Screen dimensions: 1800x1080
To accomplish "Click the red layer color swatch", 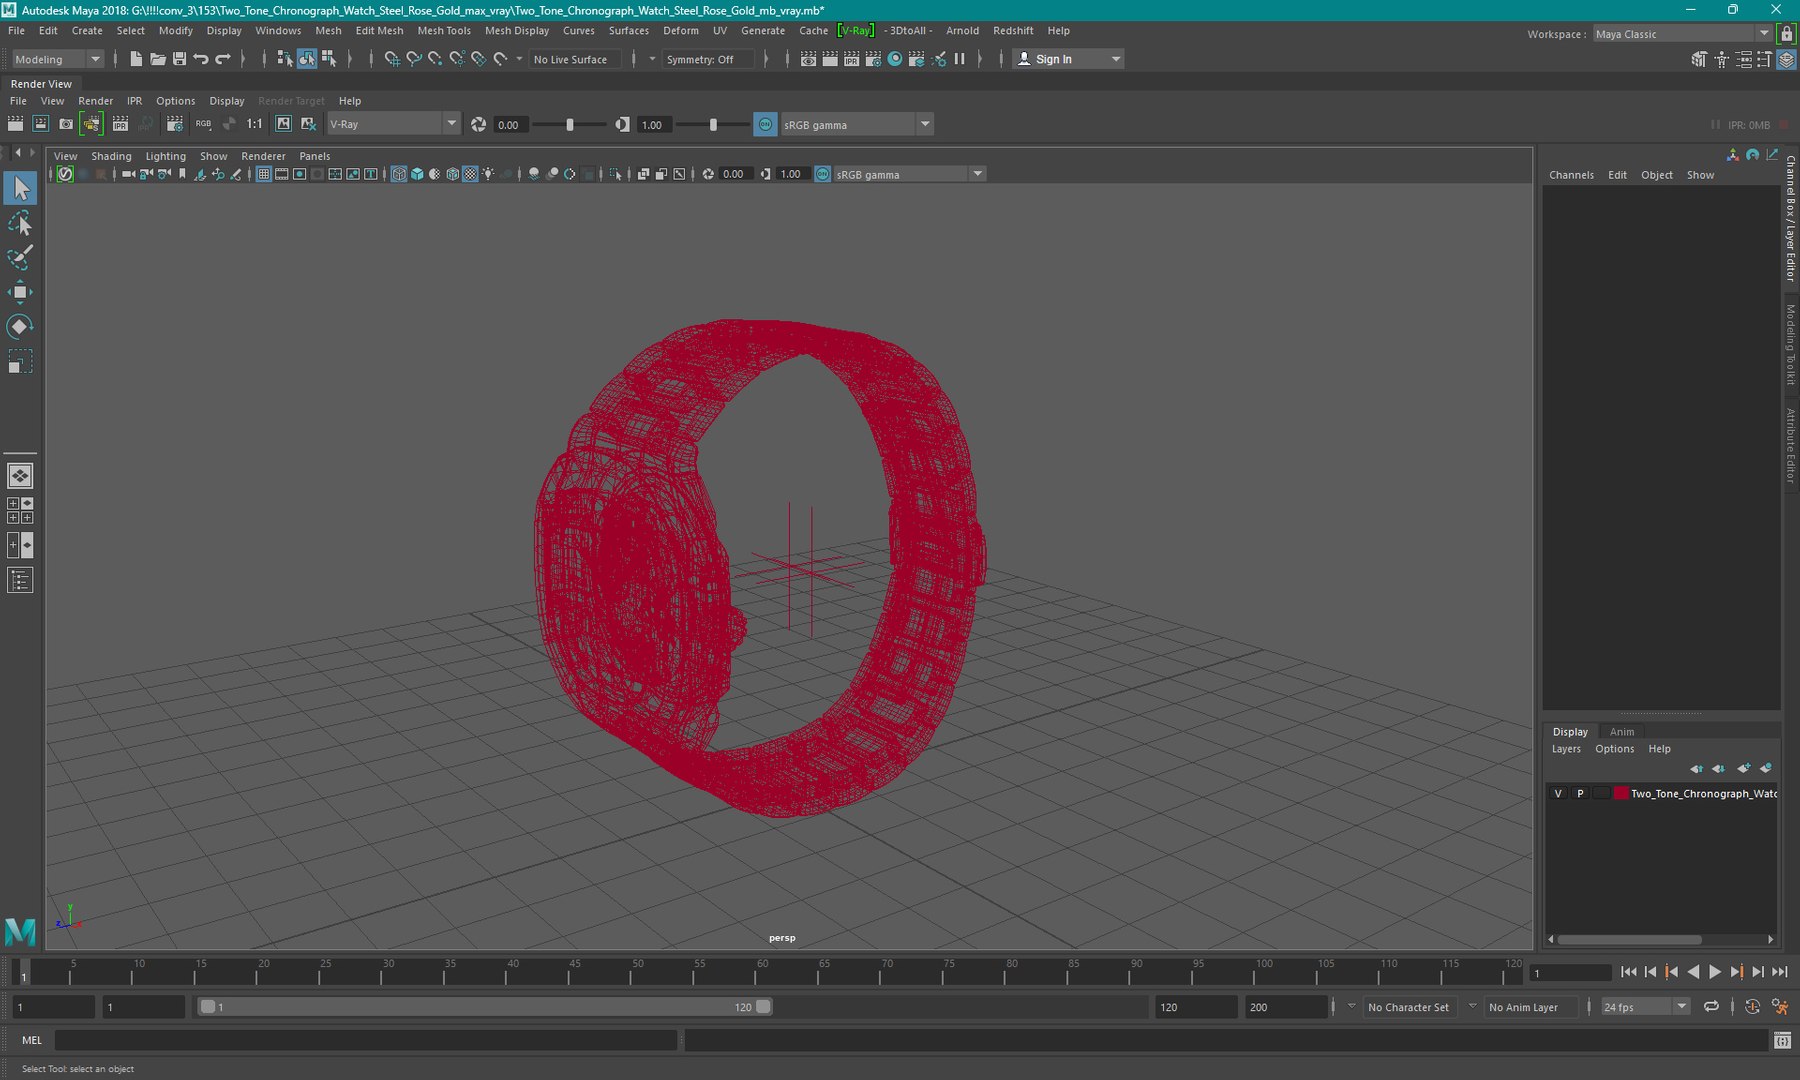I will tap(1621, 793).
